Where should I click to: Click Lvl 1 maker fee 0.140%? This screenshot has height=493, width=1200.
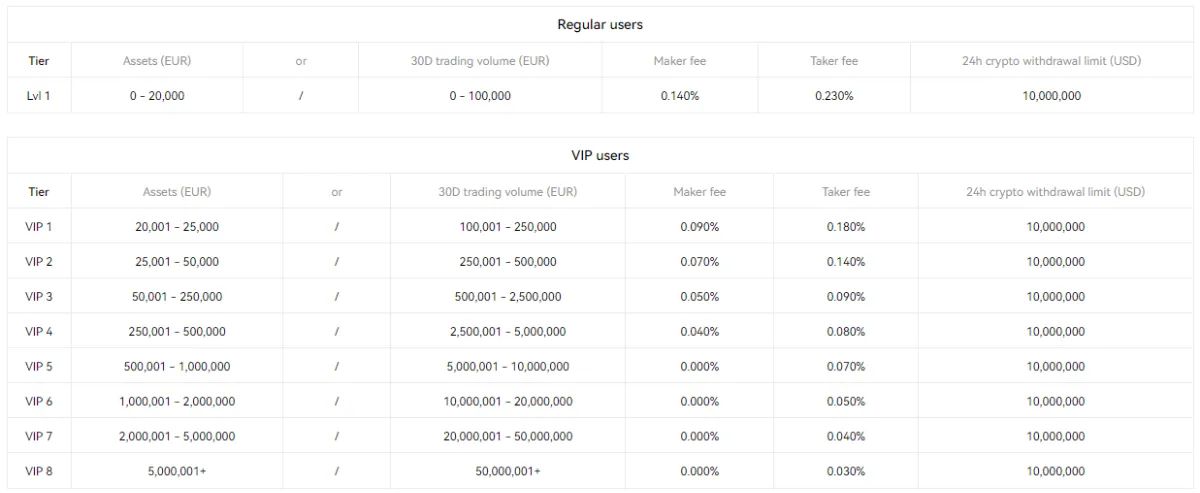click(679, 96)
